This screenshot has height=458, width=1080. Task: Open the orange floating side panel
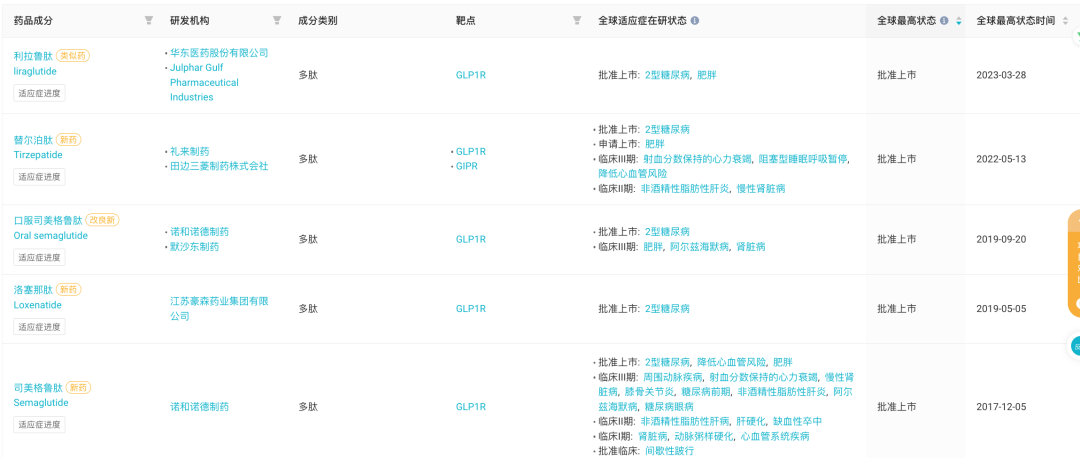(x=1074, y=263)
